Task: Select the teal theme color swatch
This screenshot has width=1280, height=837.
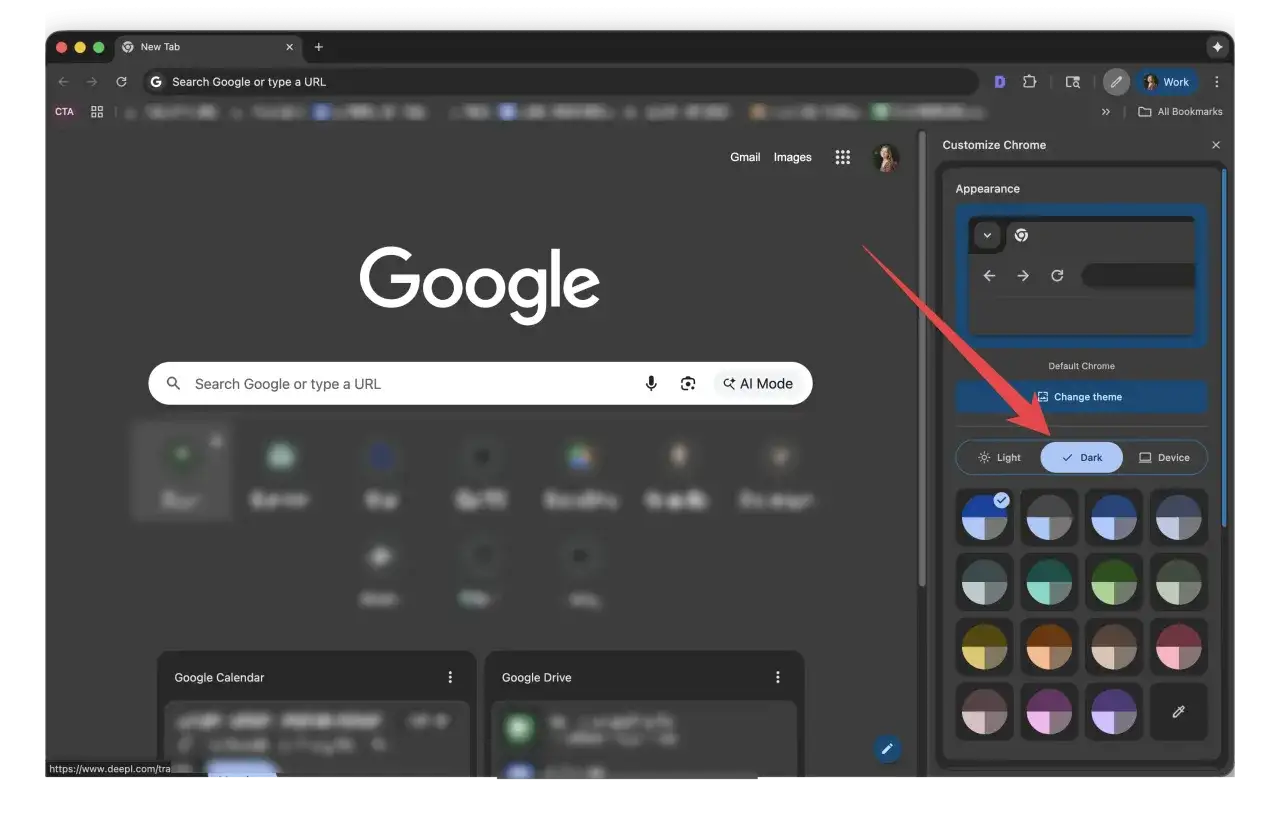Action: point(1049,582)
